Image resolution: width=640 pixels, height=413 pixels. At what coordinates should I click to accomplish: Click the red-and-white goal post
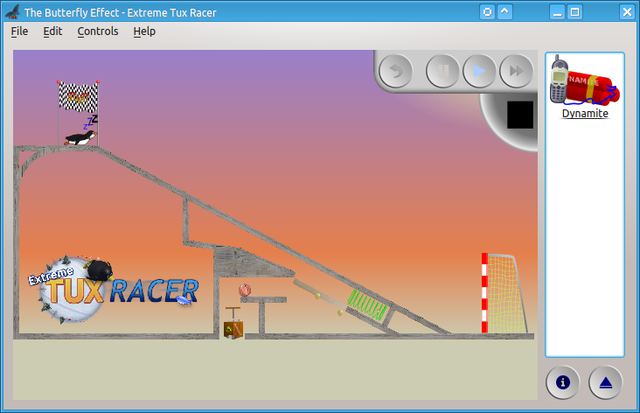pos(484,293)
